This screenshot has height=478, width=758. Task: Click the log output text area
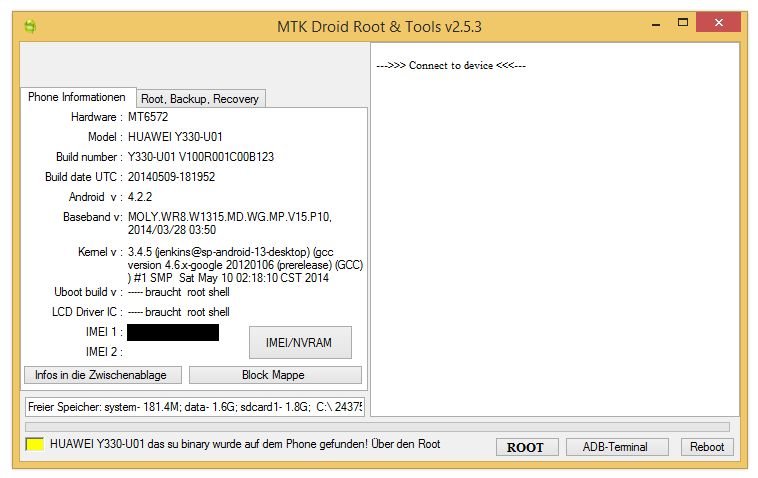coord(555,229)
